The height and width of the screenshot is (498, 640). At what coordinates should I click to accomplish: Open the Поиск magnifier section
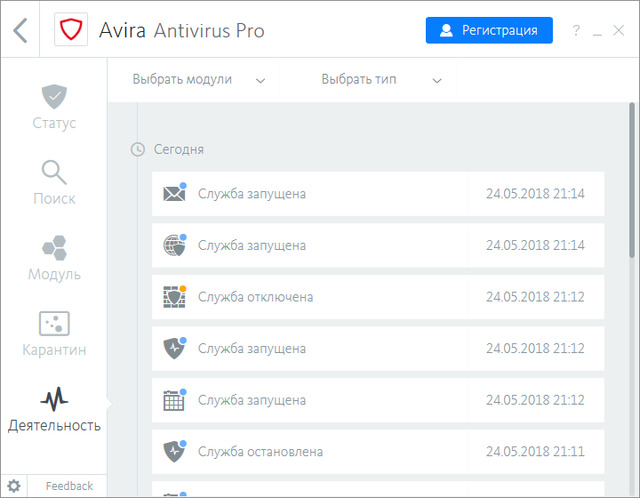tap(54, 183)
